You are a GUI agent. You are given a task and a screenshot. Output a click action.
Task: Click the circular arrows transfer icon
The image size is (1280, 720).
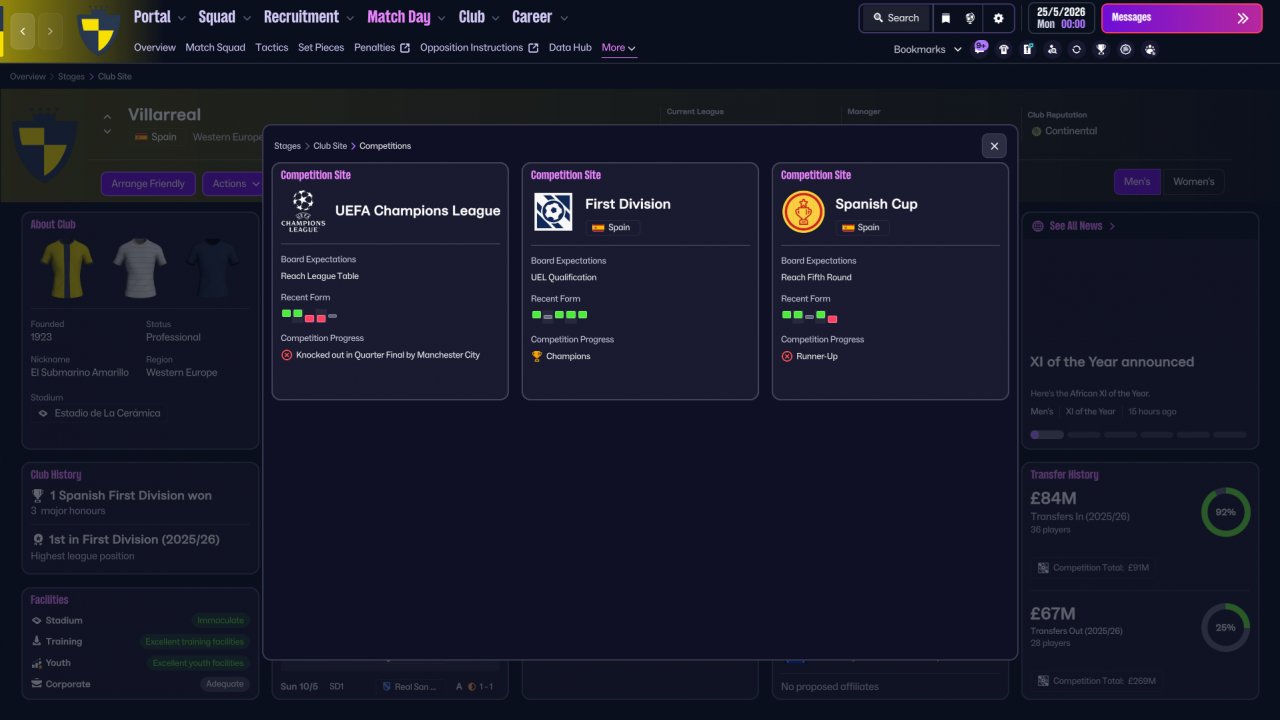click(x=1076, y=49)
